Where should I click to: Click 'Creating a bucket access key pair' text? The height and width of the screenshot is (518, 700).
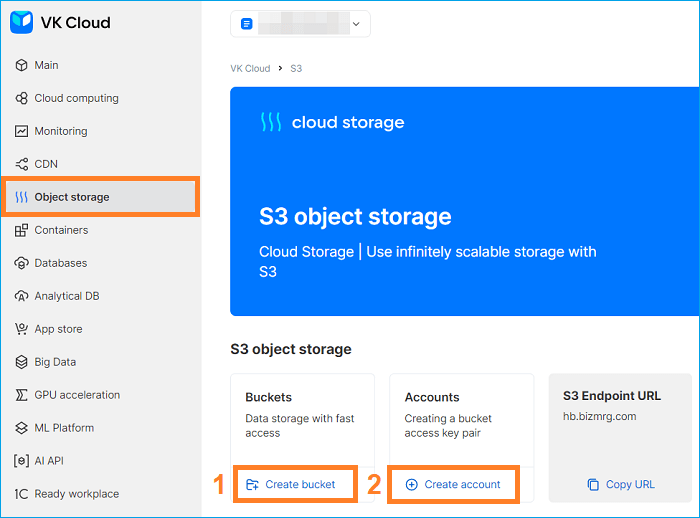tap(448, 426)
